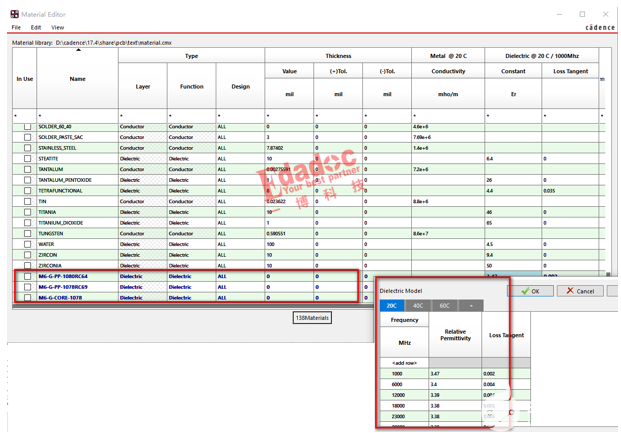Click the Constant column filter field
Image resolution: width=621 pixels, height=433 pixels.
tap(513, 116)
